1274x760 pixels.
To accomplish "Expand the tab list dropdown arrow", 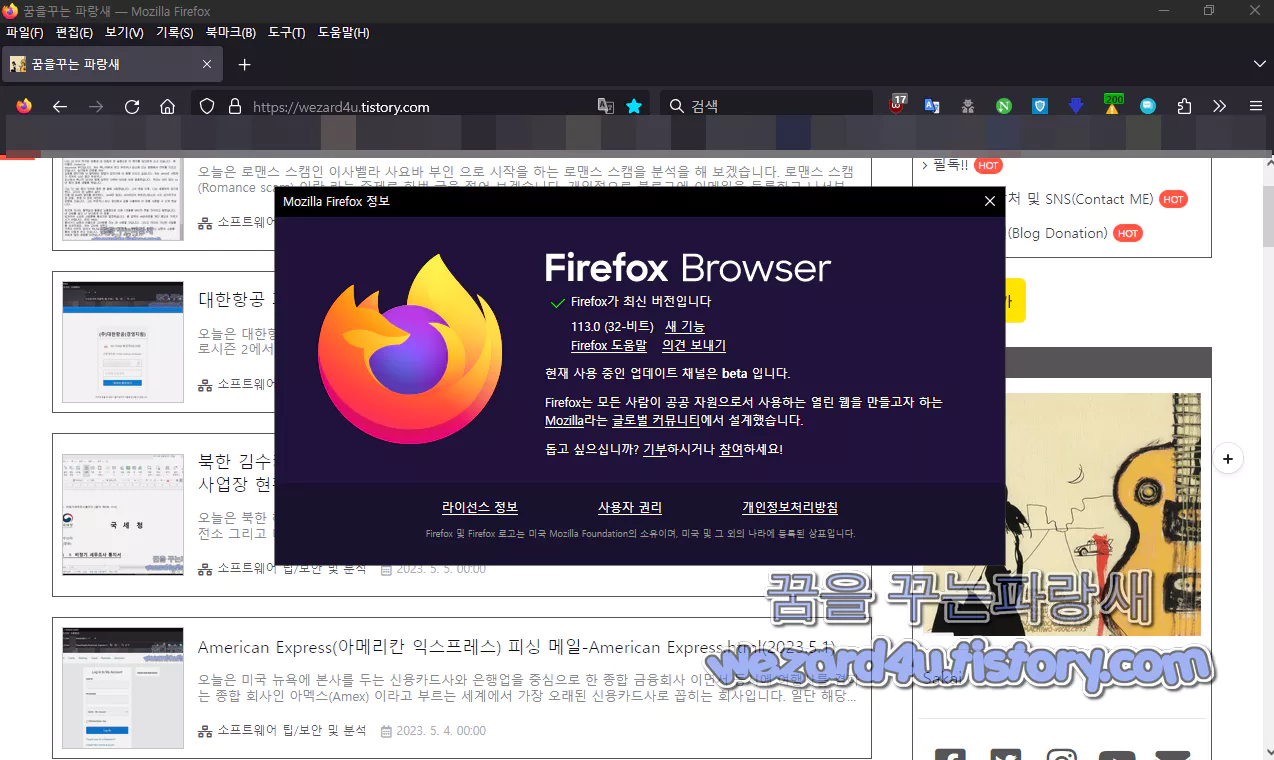I will [x=1260, y=63].
